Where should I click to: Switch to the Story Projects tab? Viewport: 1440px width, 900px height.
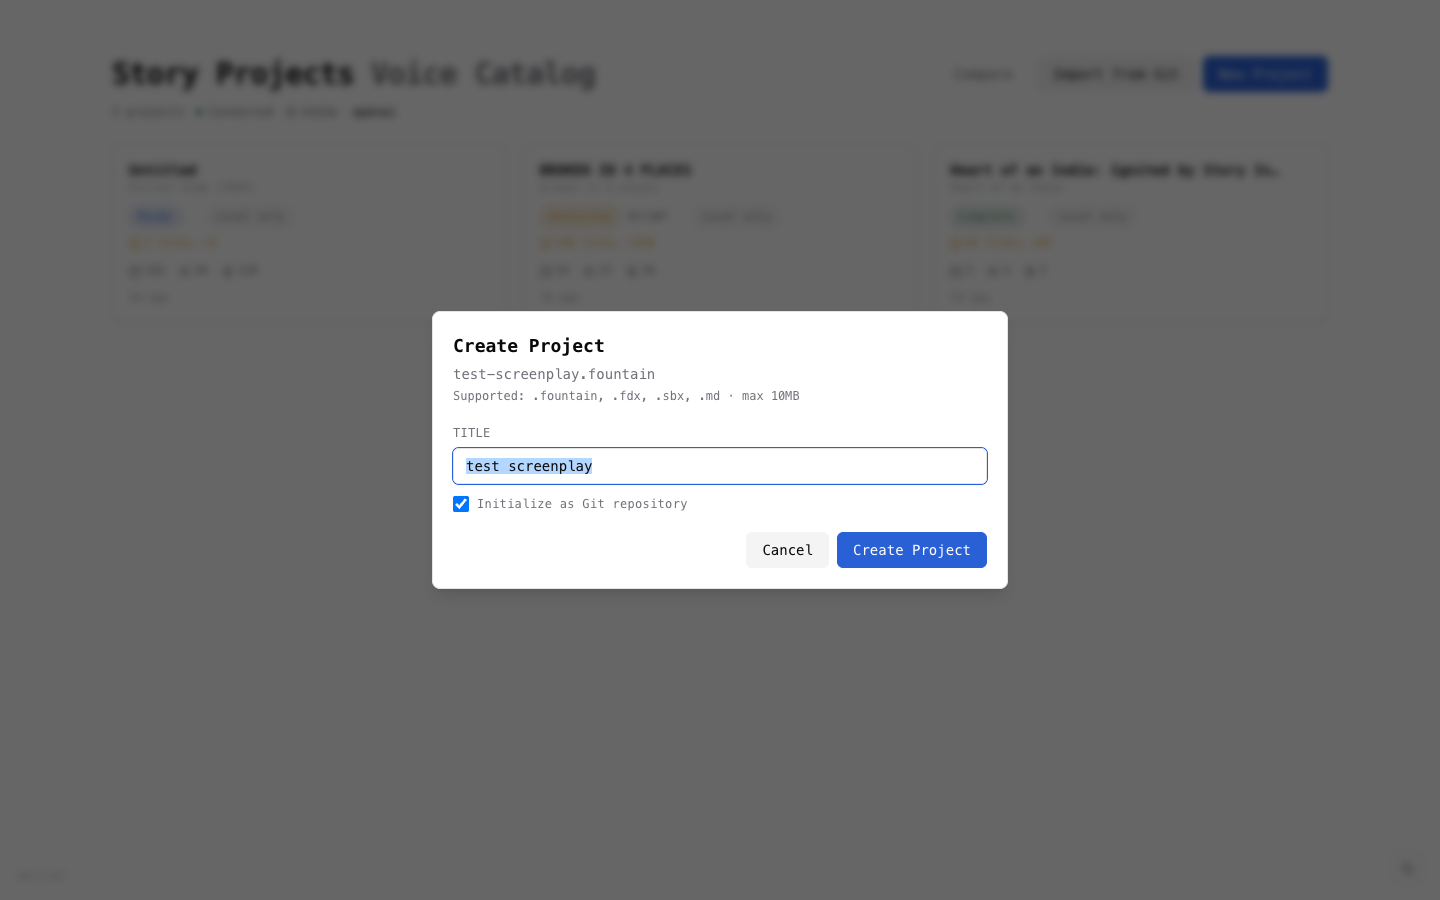point(234,73)
